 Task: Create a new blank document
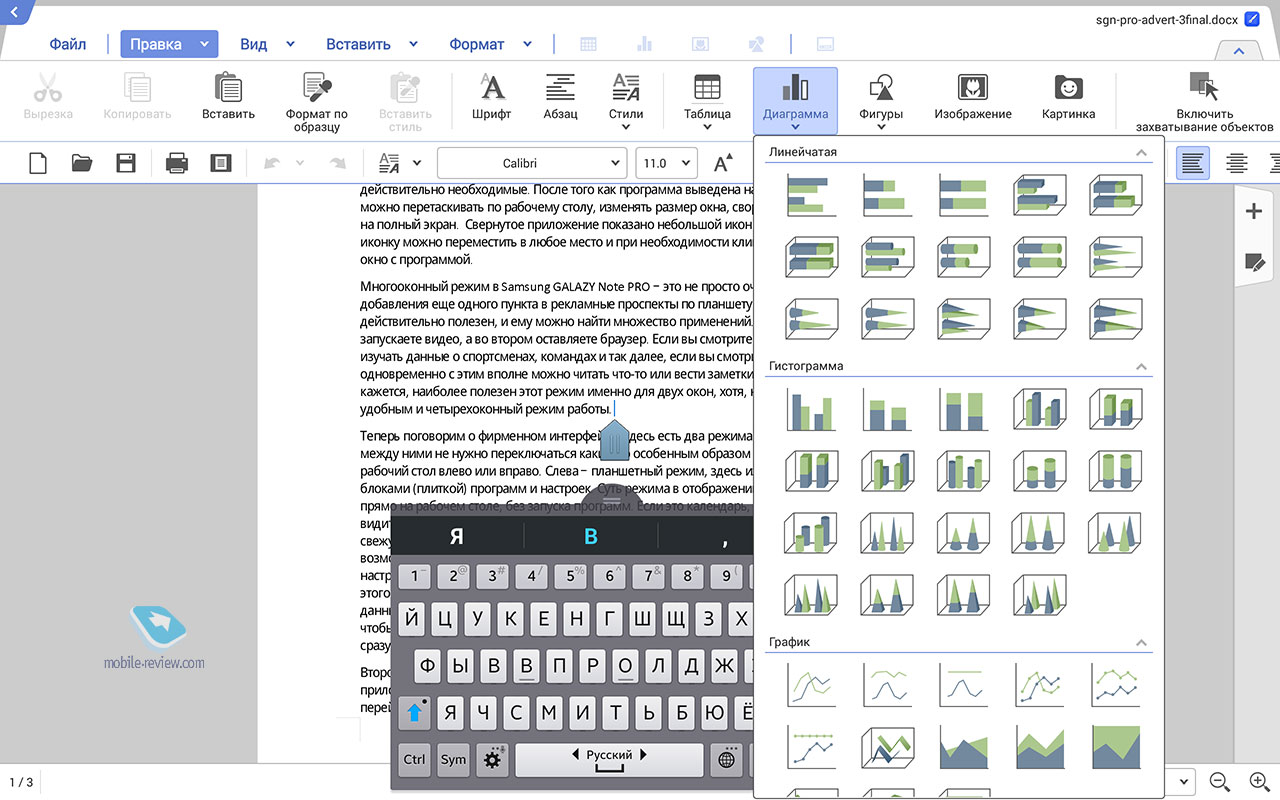click(38, 163)
